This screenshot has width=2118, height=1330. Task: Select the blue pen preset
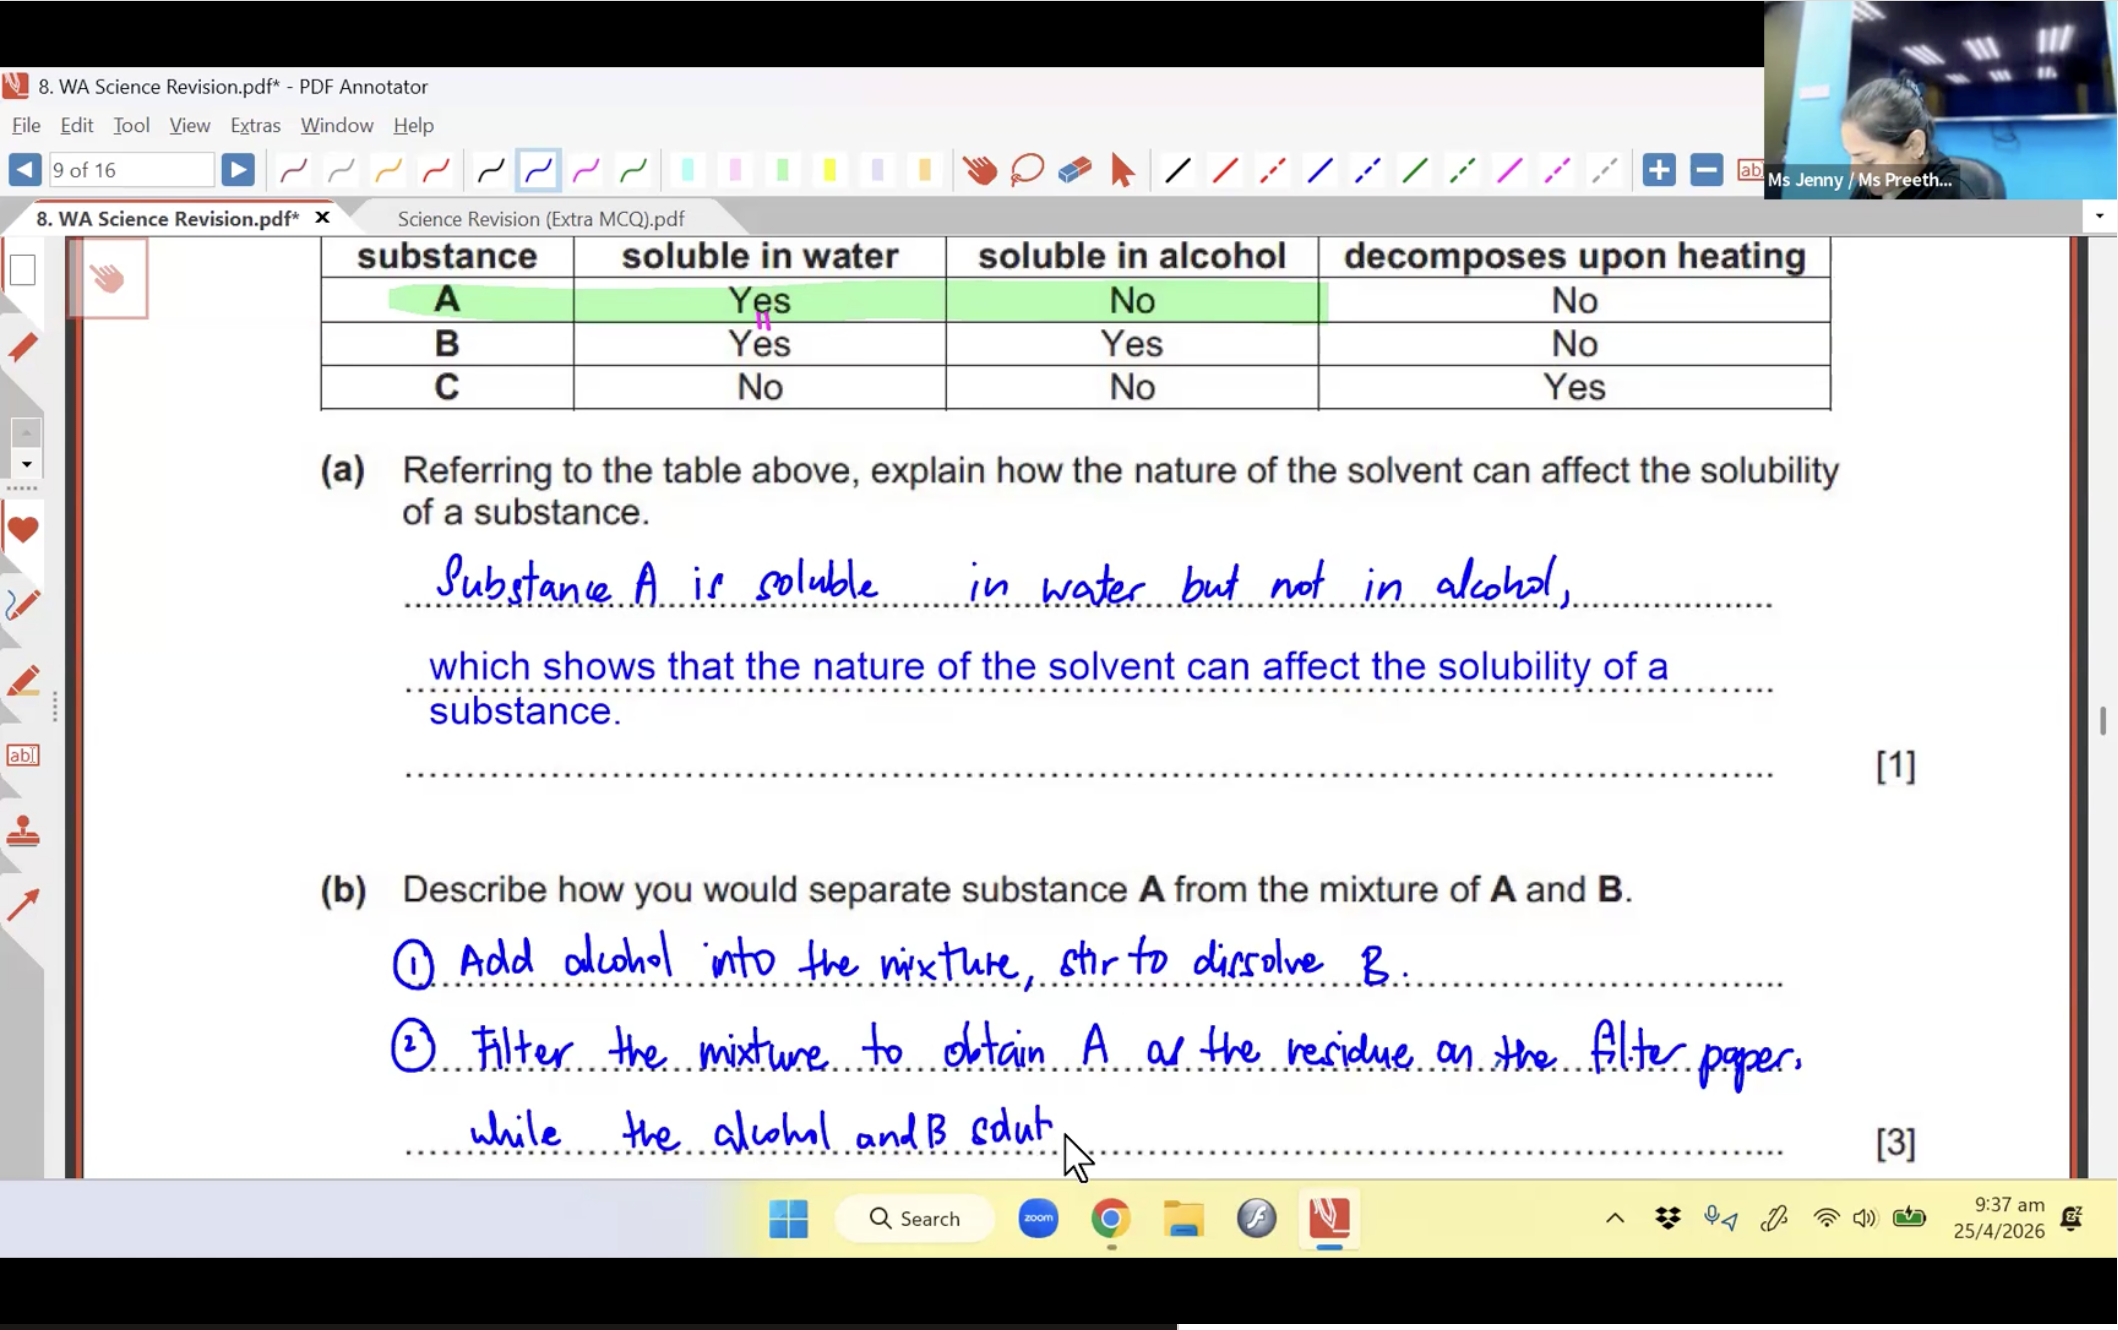pos(538,171)
